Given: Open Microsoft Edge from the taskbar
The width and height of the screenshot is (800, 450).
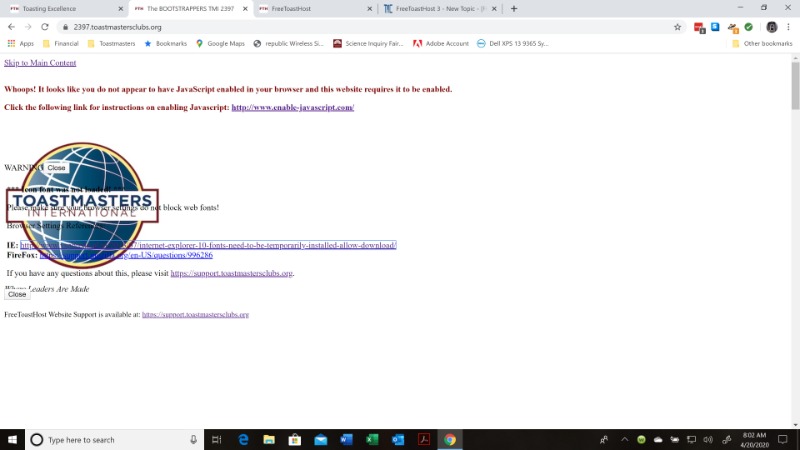Looking at the screenshot, I should point(243,440).
